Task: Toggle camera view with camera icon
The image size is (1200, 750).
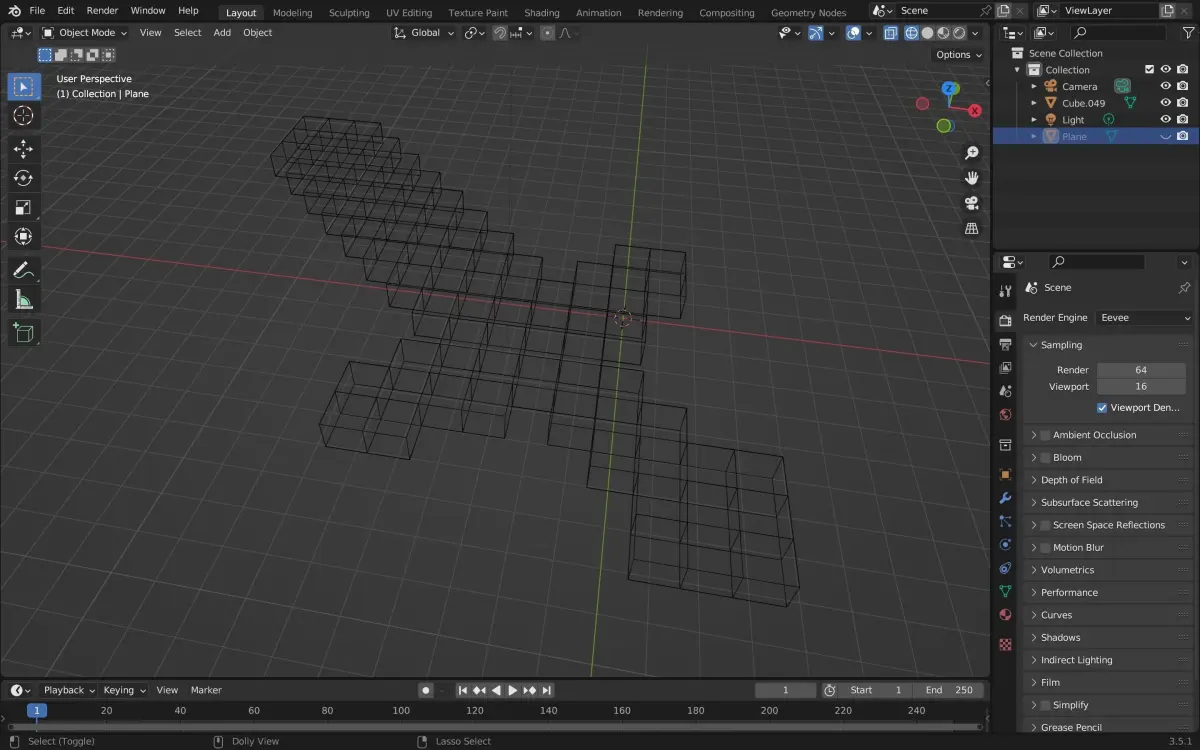Action: (971, 203)
